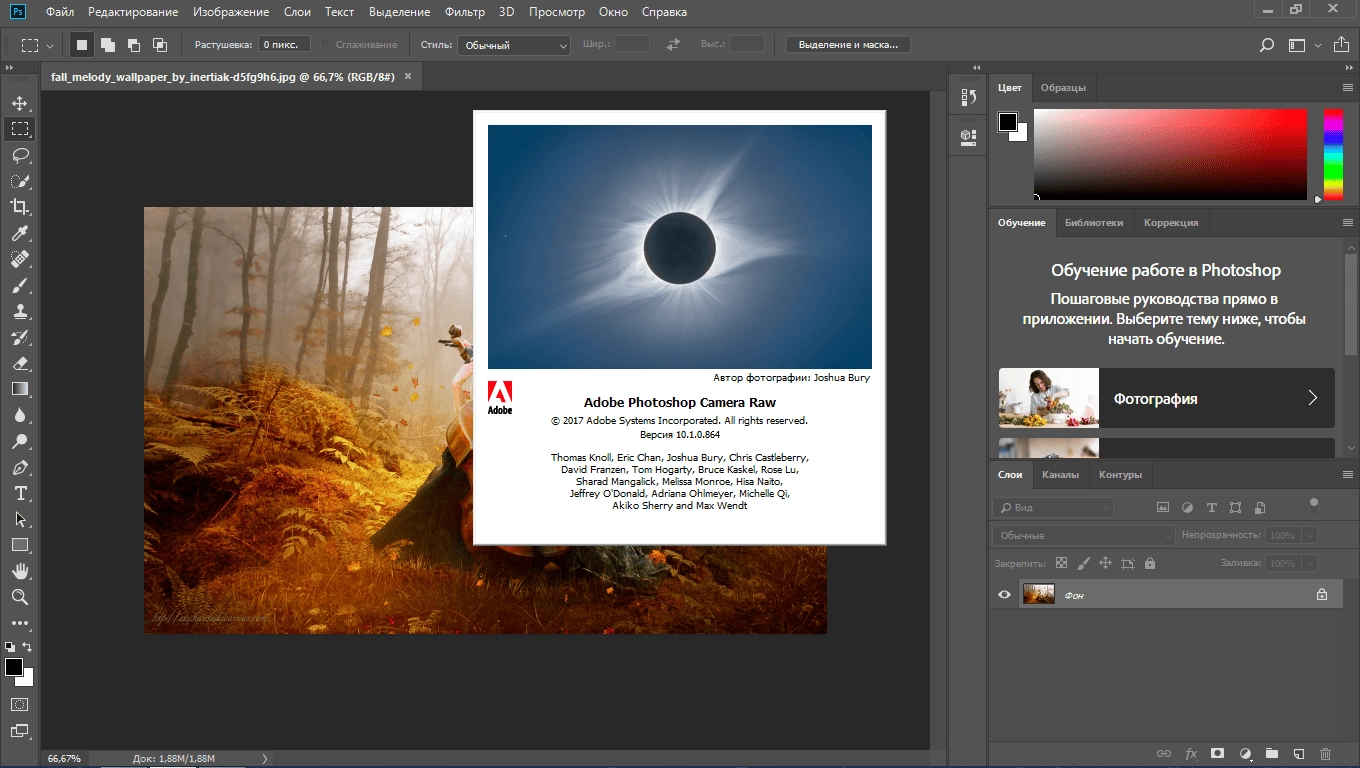Select the Фон layer thumbnail
This screenshot has height=768, width=1360.
point(1040,595)
